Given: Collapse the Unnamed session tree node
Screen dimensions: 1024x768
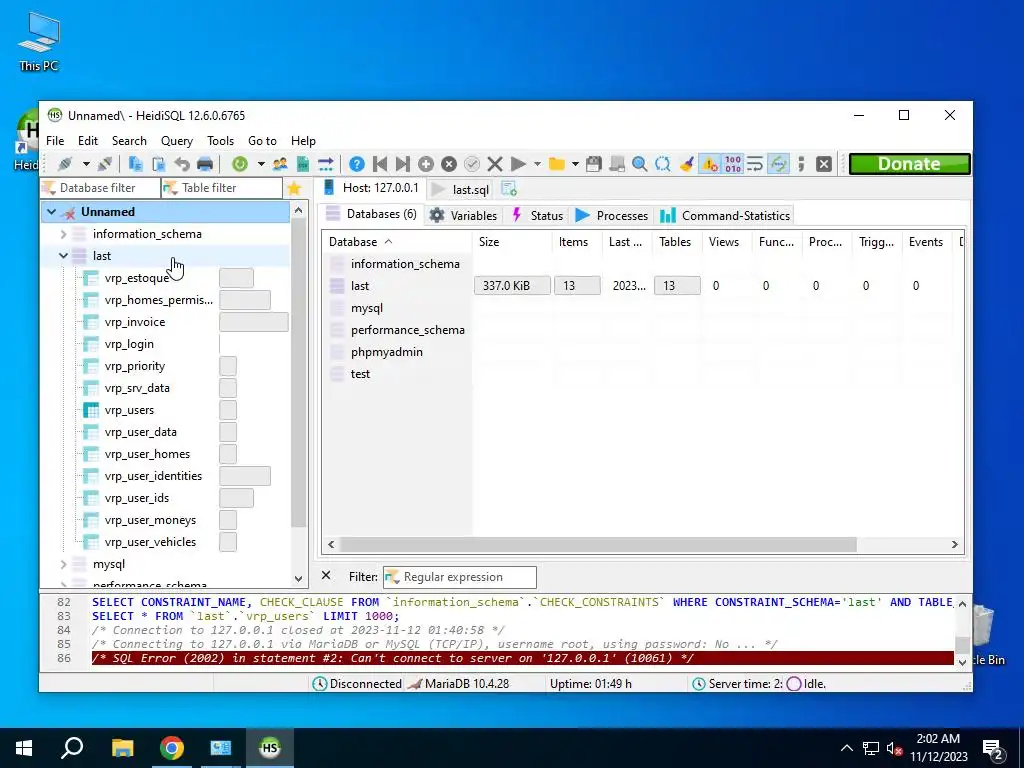Looking at the screenshot, I should pos(52,212).
